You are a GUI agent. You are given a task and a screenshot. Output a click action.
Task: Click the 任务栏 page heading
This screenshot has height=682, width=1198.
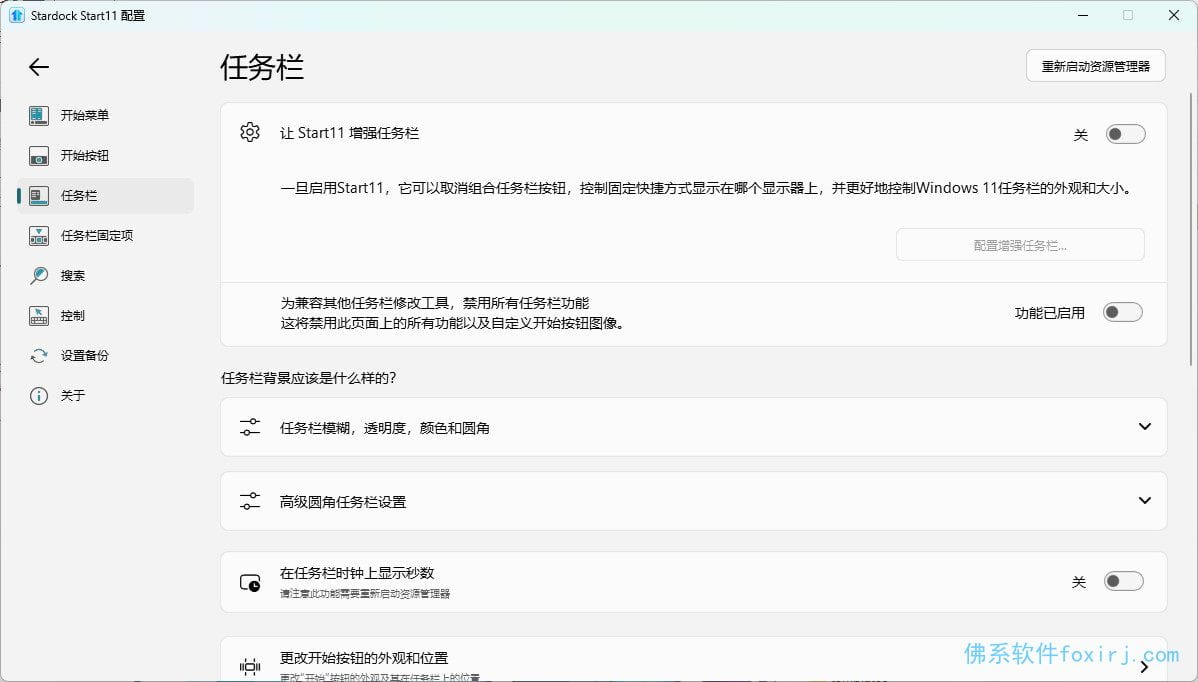pos(262,67)
